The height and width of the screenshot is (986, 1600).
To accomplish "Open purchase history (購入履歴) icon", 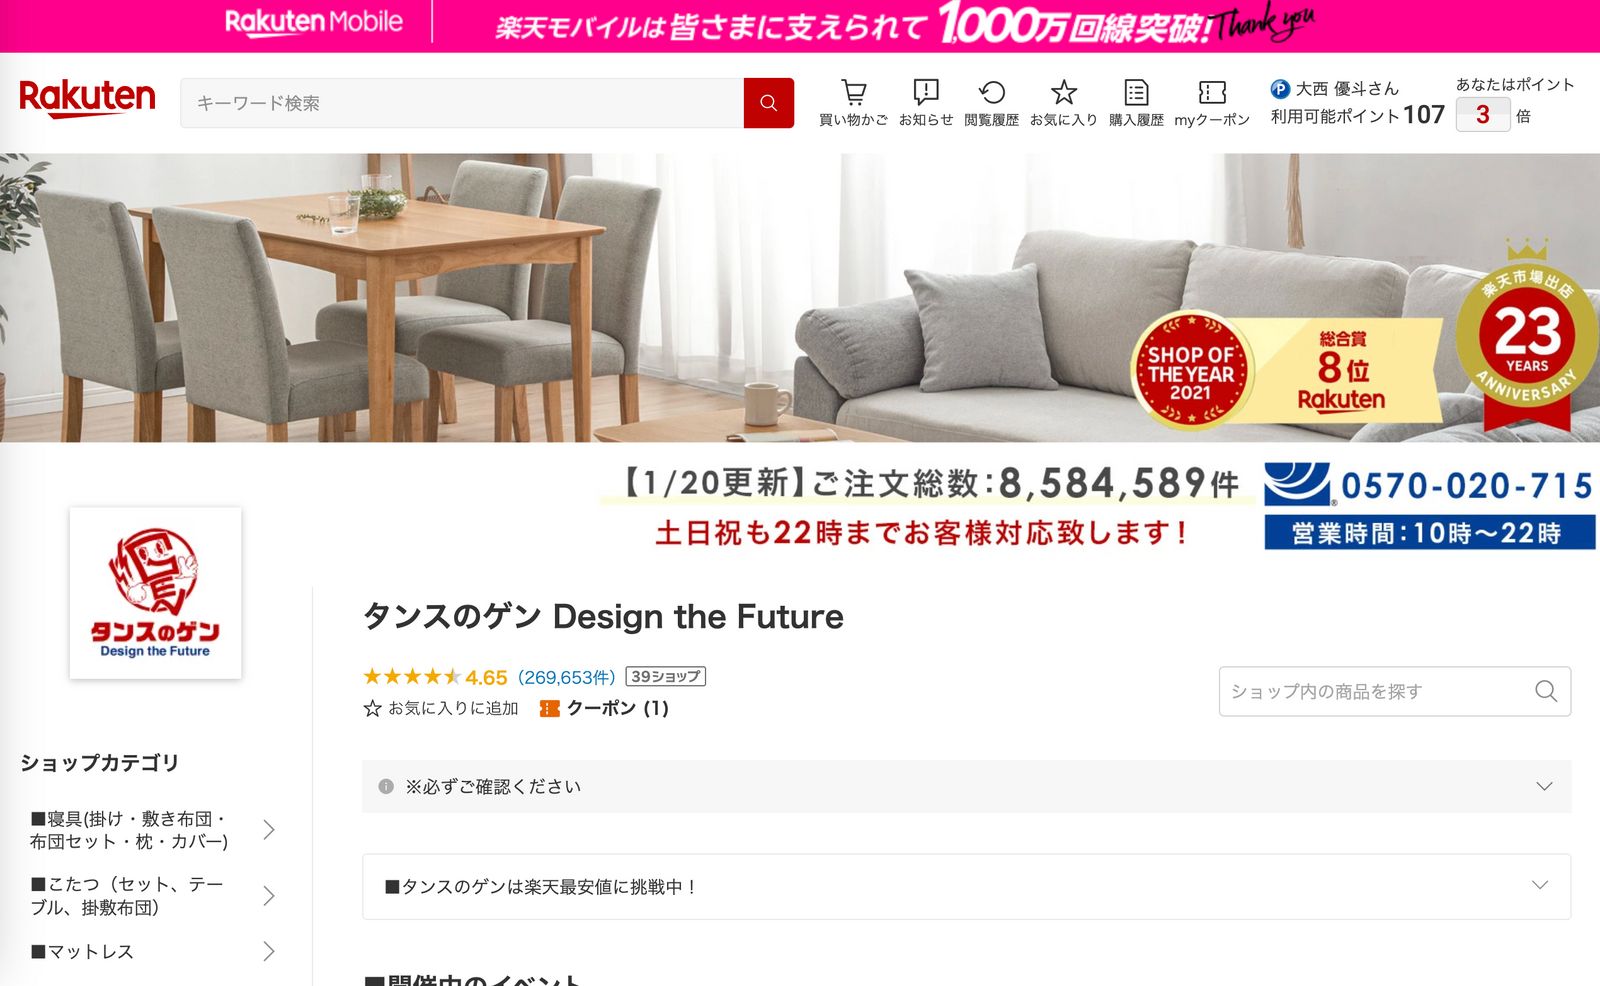I will tap(1136, 93).
